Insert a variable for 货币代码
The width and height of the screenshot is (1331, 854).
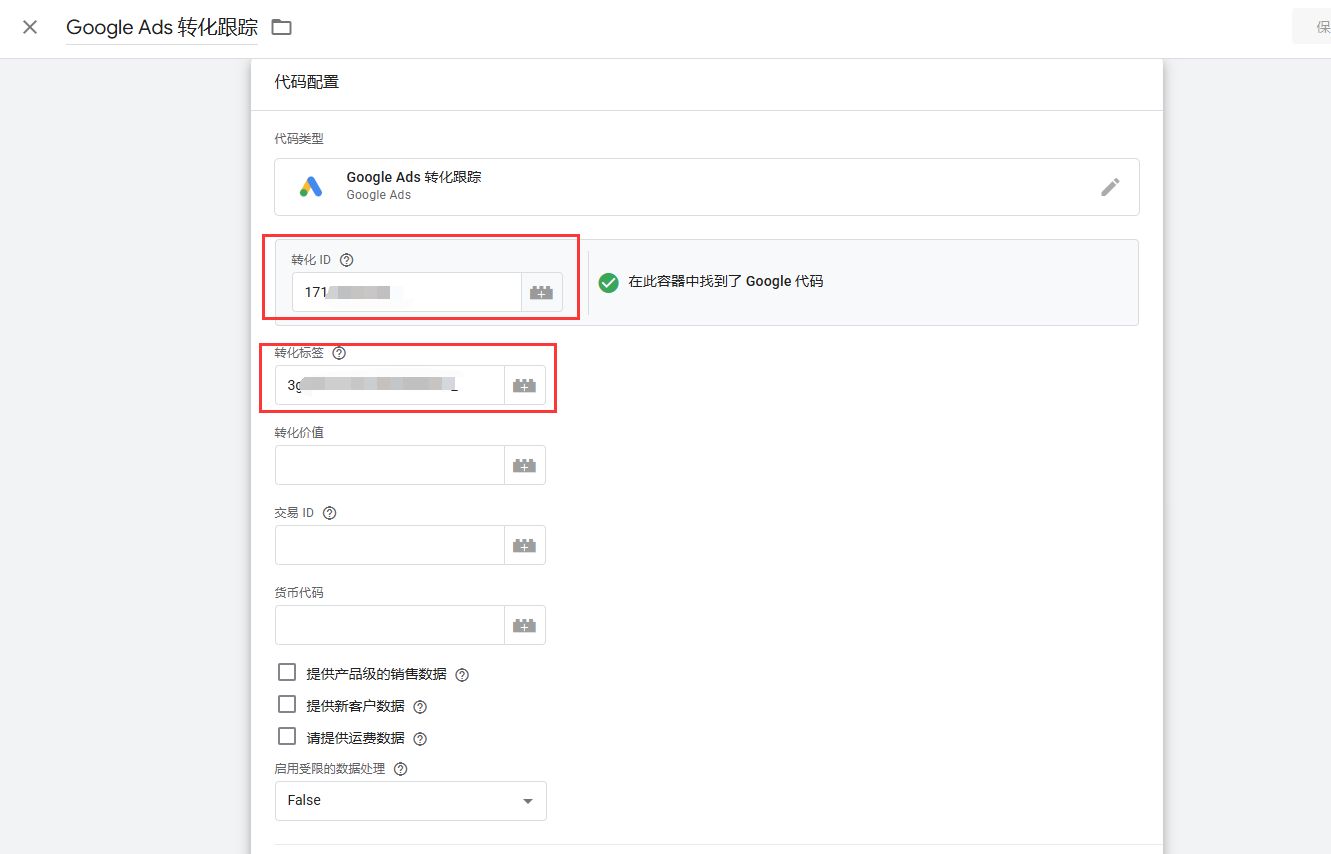525,625
